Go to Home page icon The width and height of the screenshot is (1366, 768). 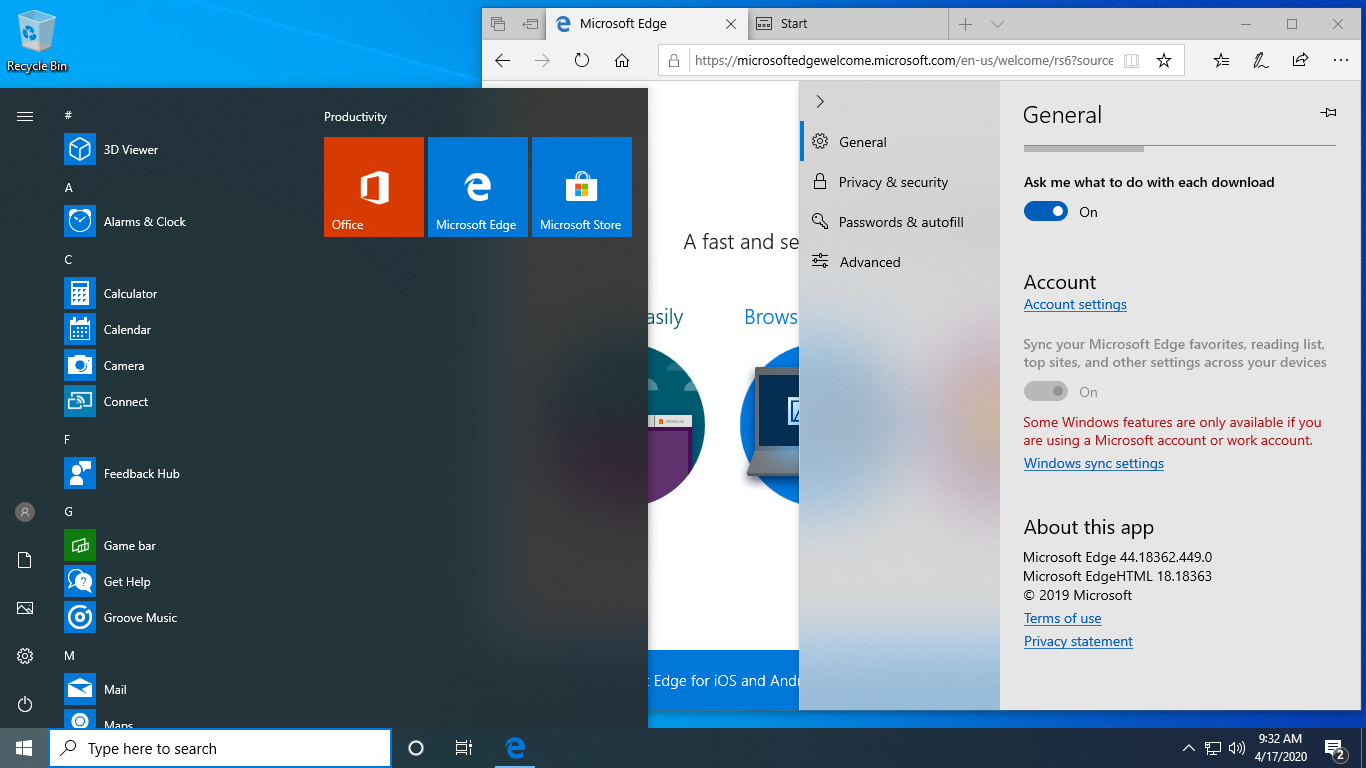[622, 60]
